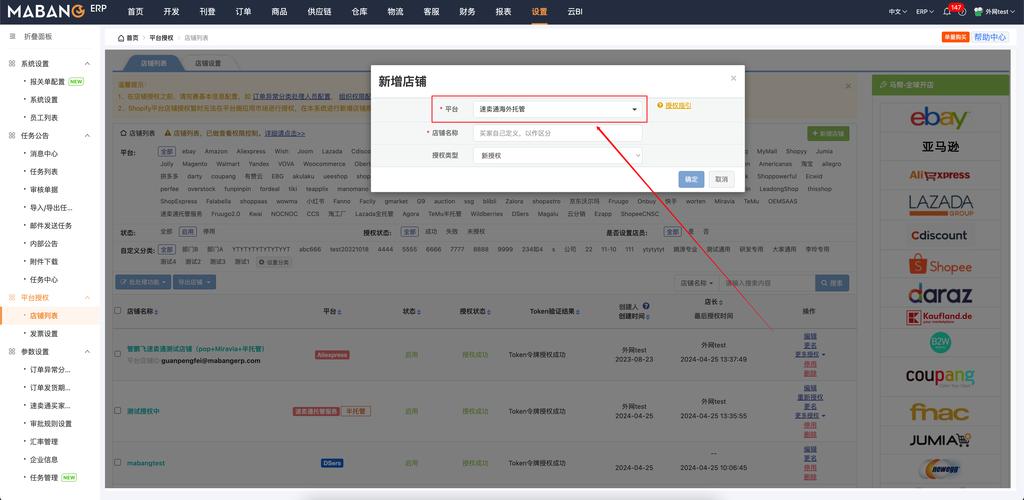This screenshot has height=500, width=1024.
Task: Open the 设置 top menu
Action: (539, 12)
